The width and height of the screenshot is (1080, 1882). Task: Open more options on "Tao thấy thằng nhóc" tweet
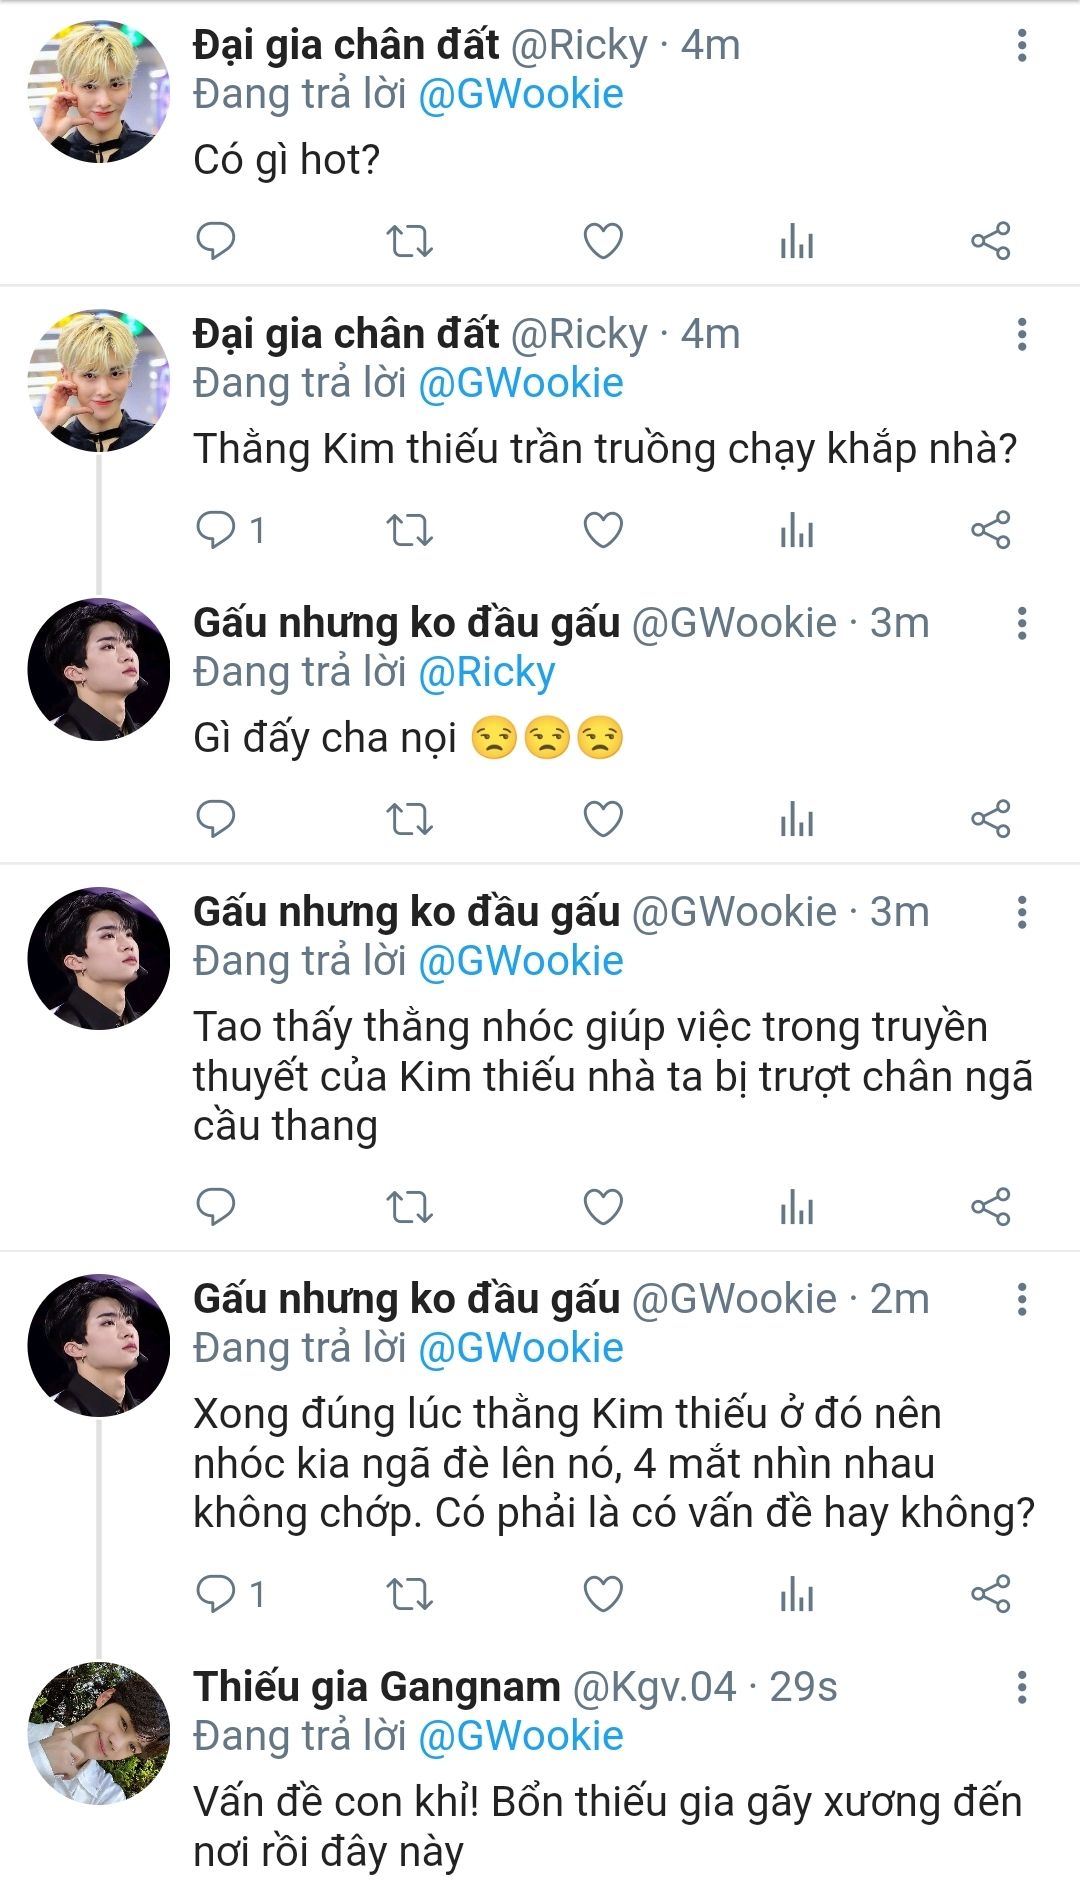1021,912
